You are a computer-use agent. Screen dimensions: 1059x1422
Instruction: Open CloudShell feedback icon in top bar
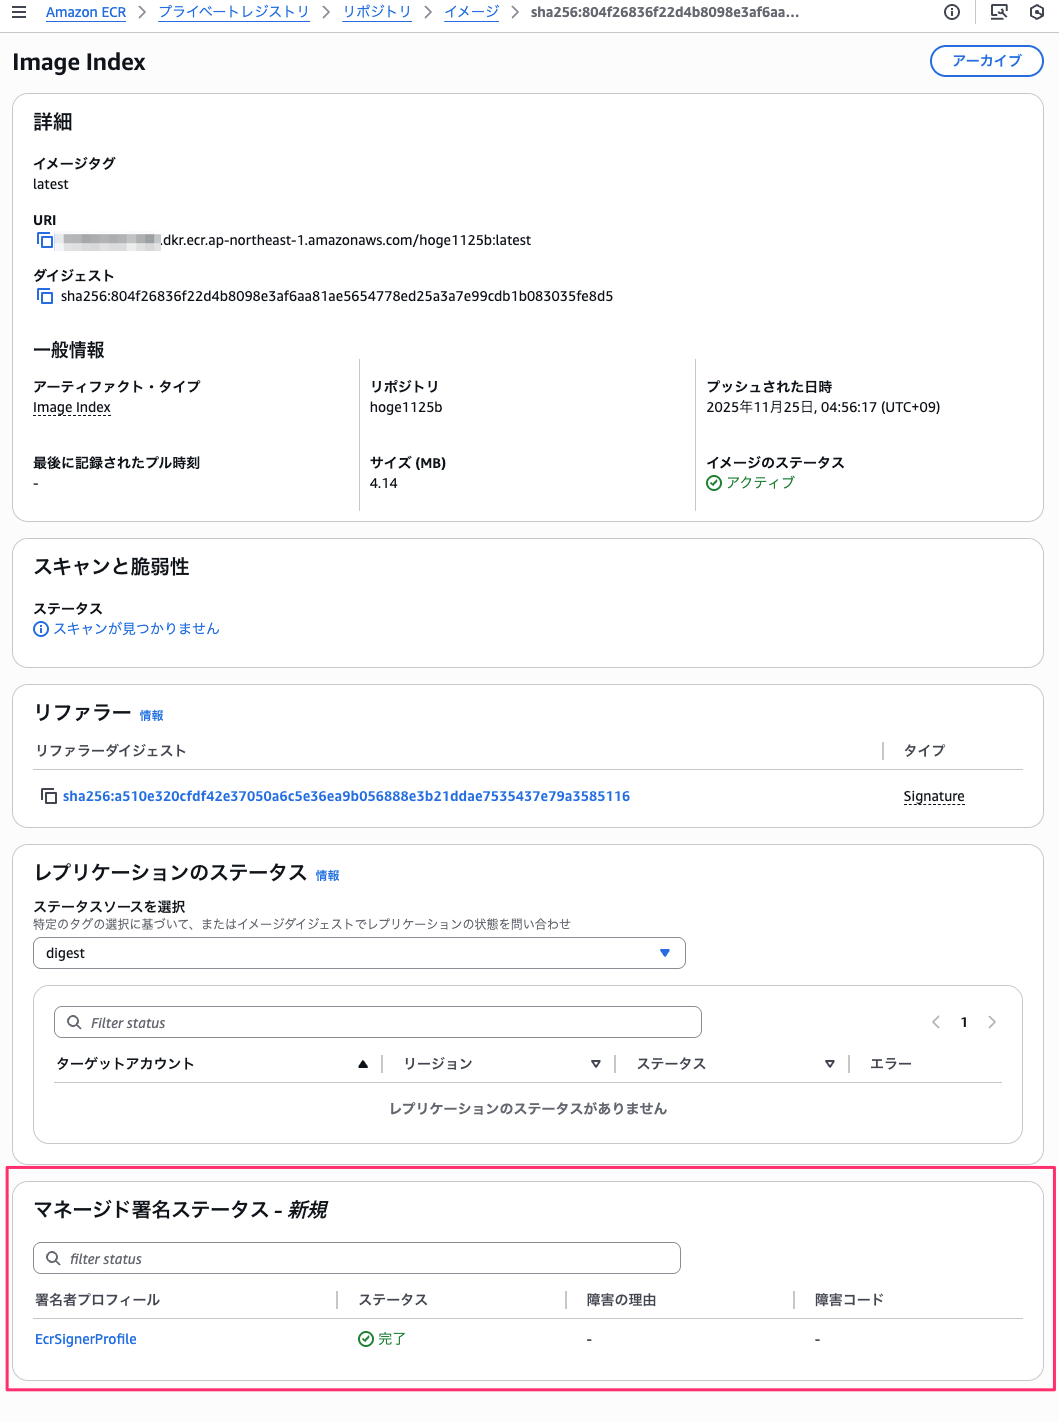click(997, 12)
